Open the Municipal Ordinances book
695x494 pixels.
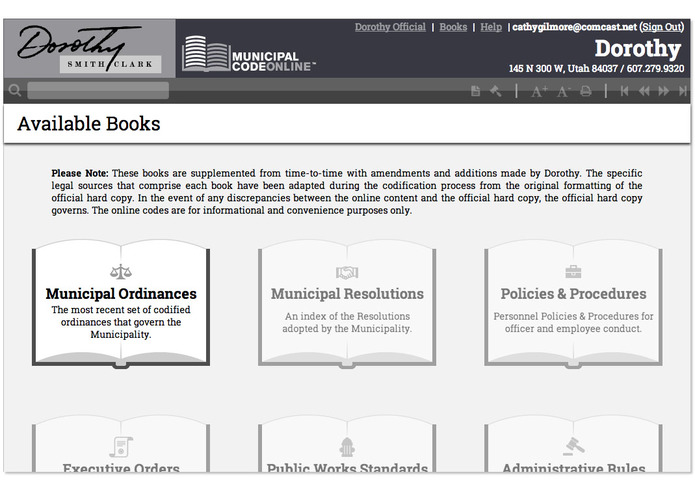(121, 303)
